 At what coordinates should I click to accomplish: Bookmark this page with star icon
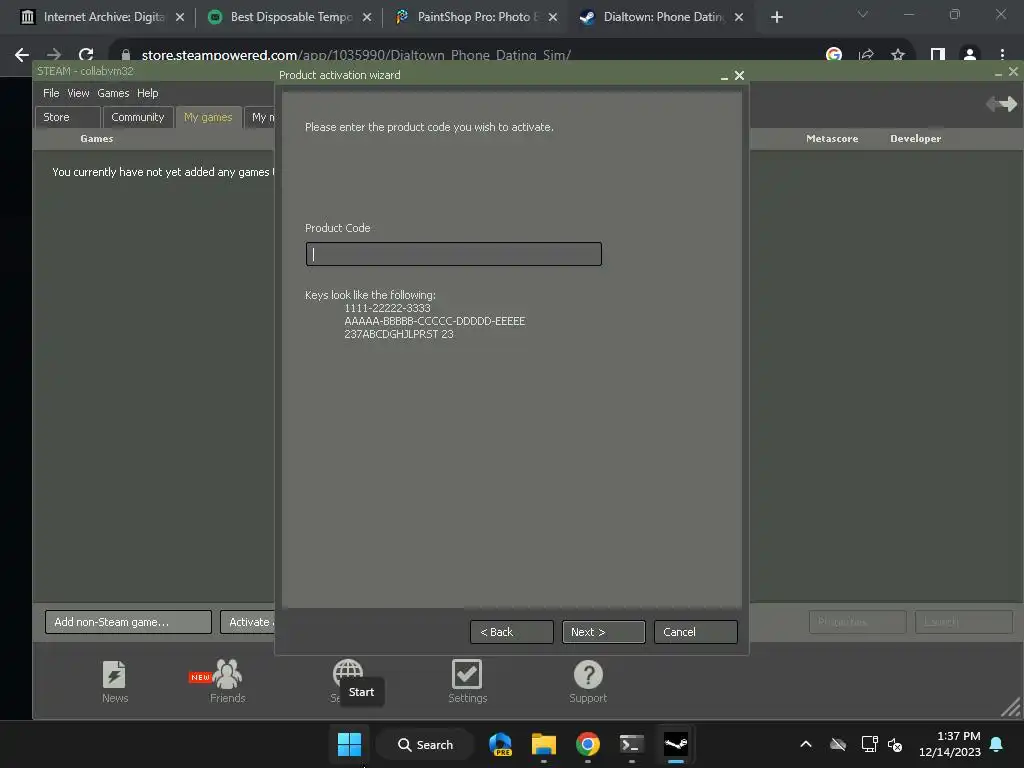(898, 55)
